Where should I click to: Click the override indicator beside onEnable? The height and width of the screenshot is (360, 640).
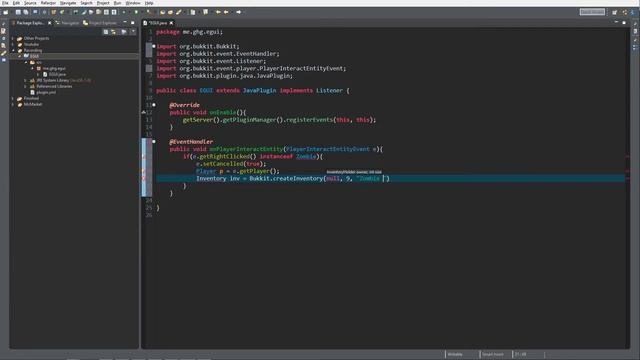click(144, 112)
